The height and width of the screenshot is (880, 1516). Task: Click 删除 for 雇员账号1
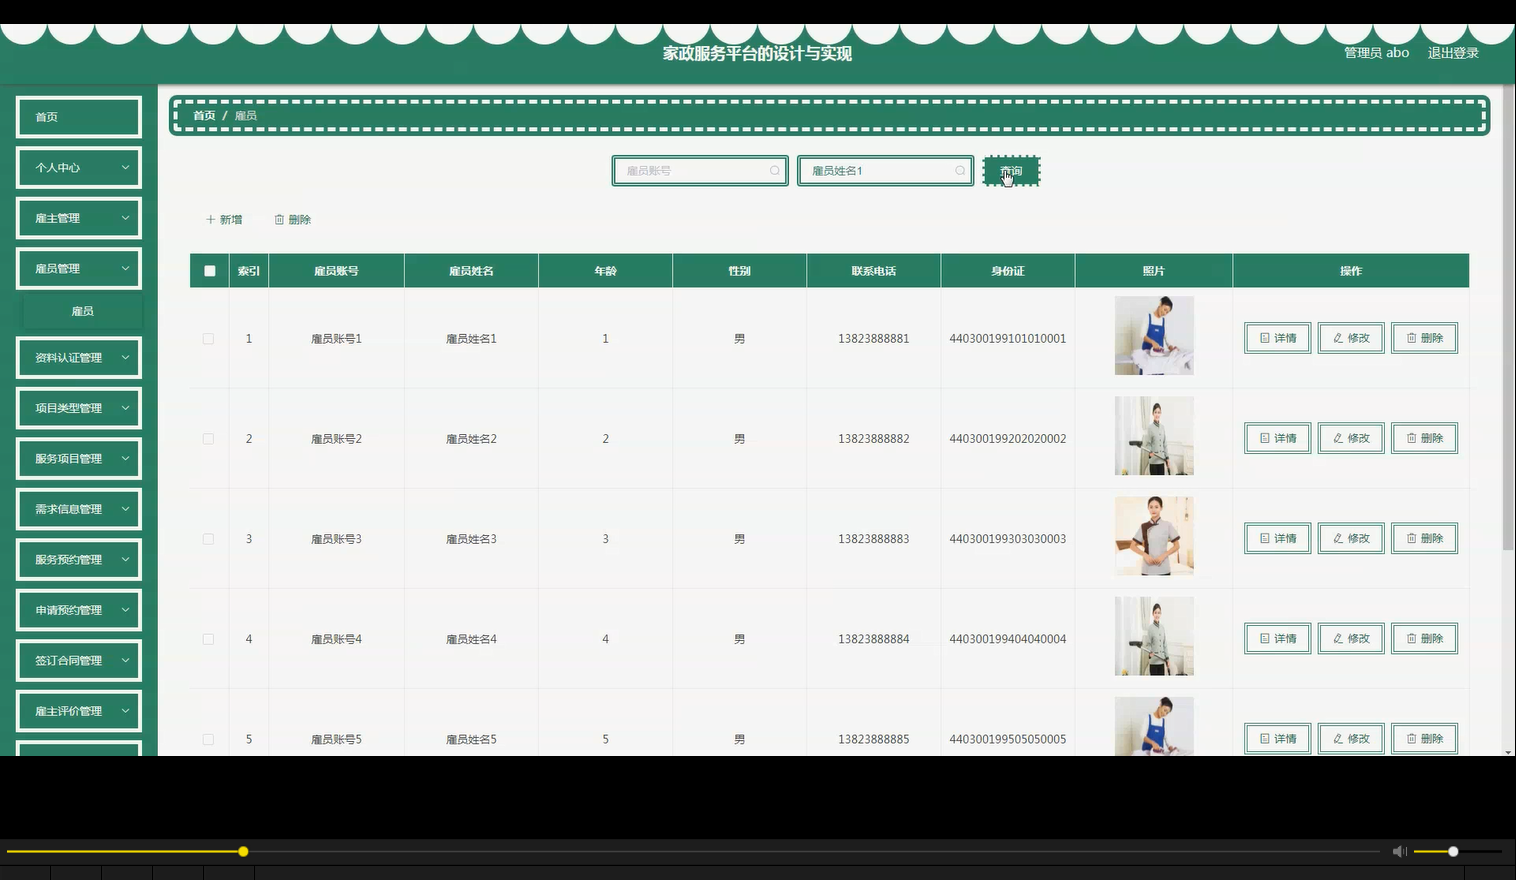[1424, 338]
